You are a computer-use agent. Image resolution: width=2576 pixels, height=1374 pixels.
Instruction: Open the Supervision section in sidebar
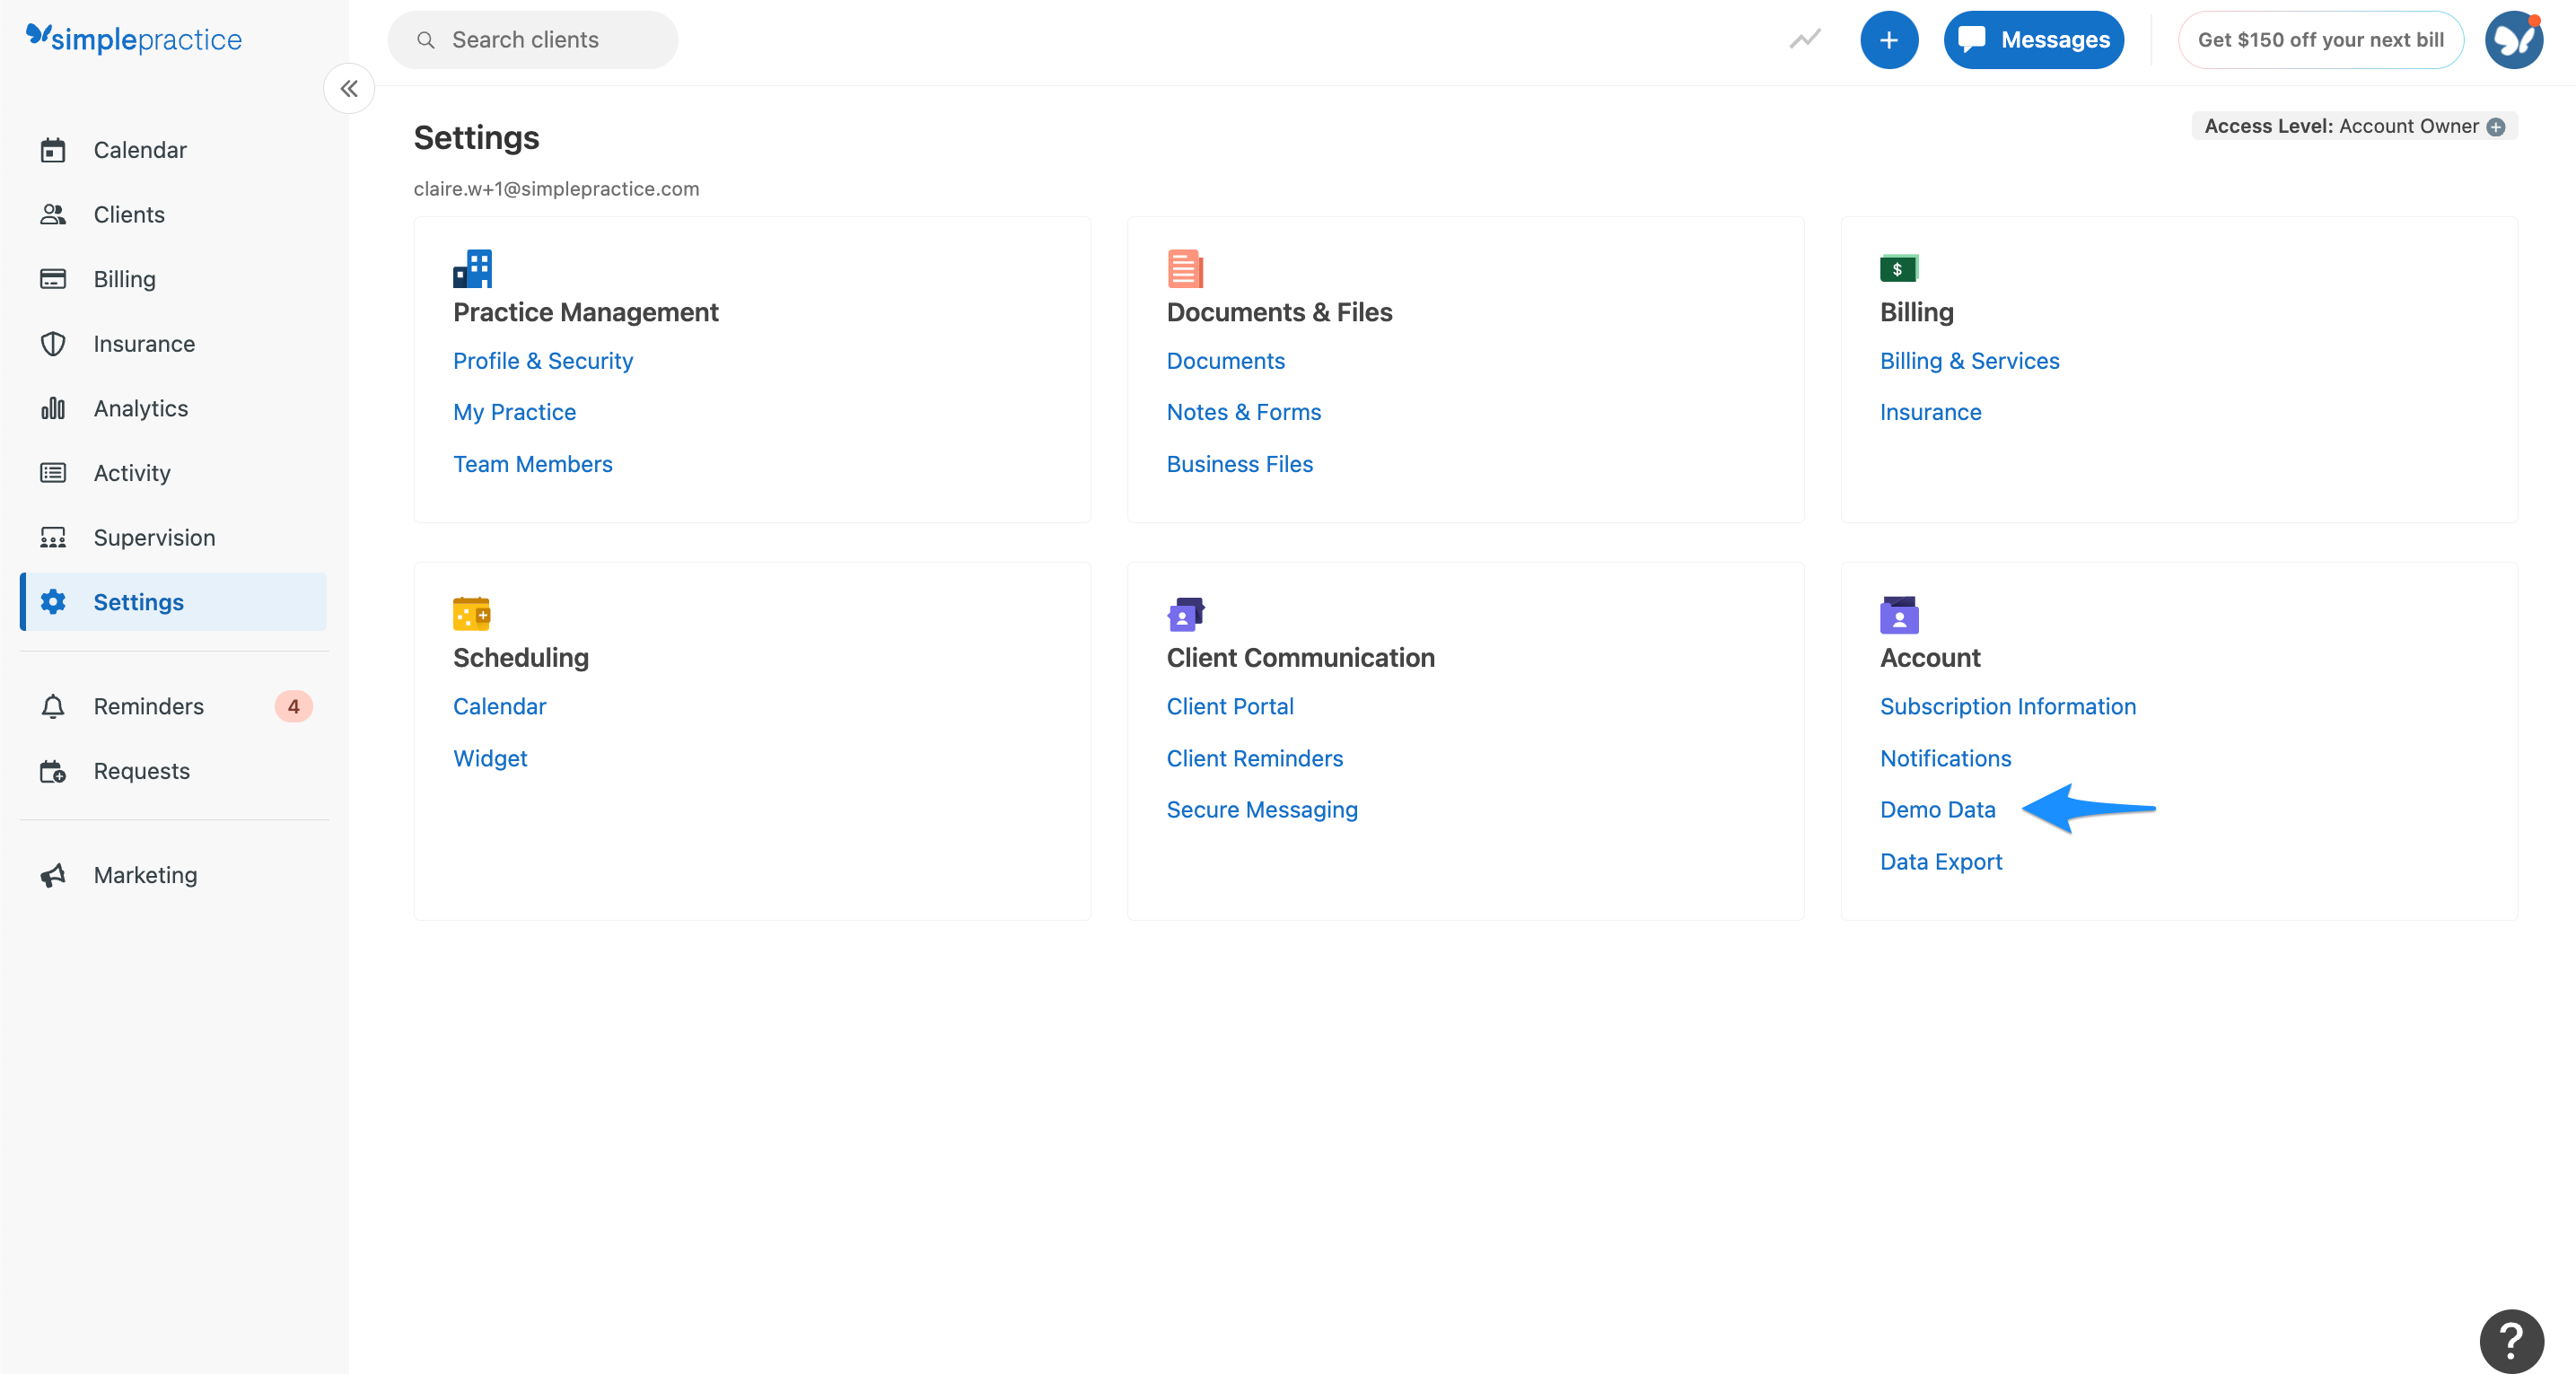[x=154, y=537]
